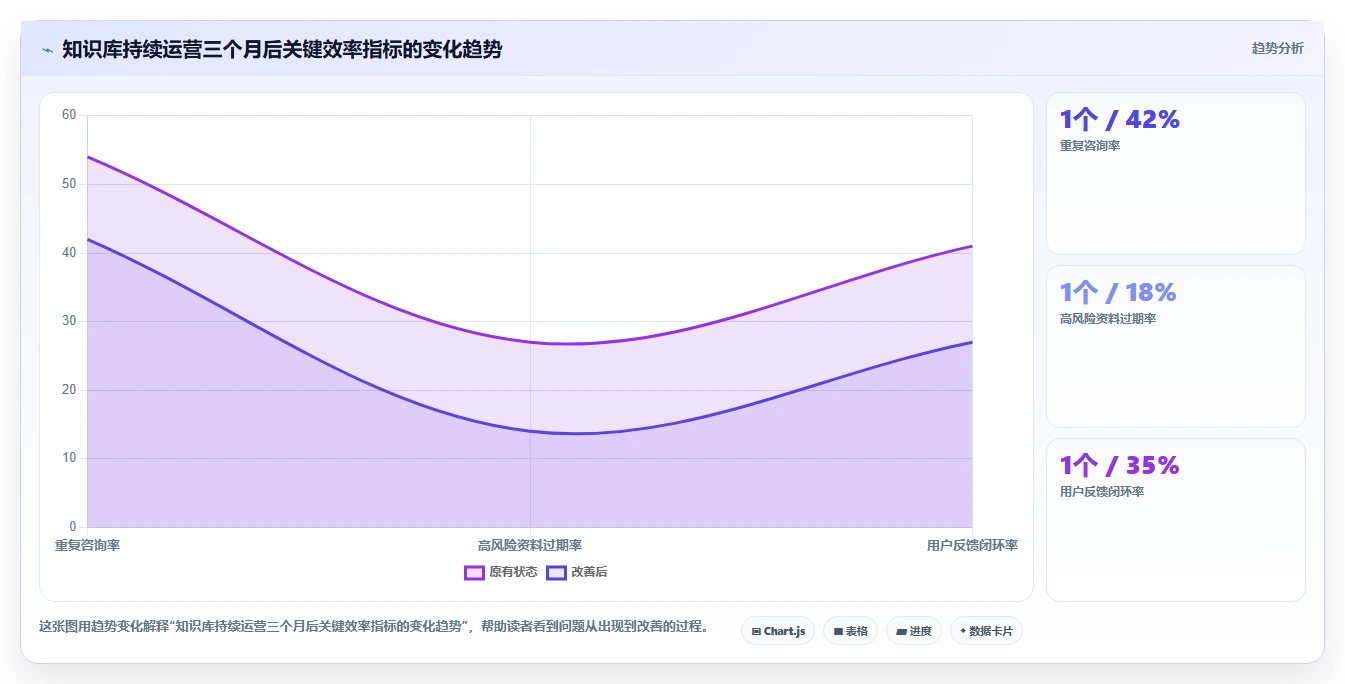Toggle the 改善后 legend item
The image size is (1345, 684).
(577, 572)
